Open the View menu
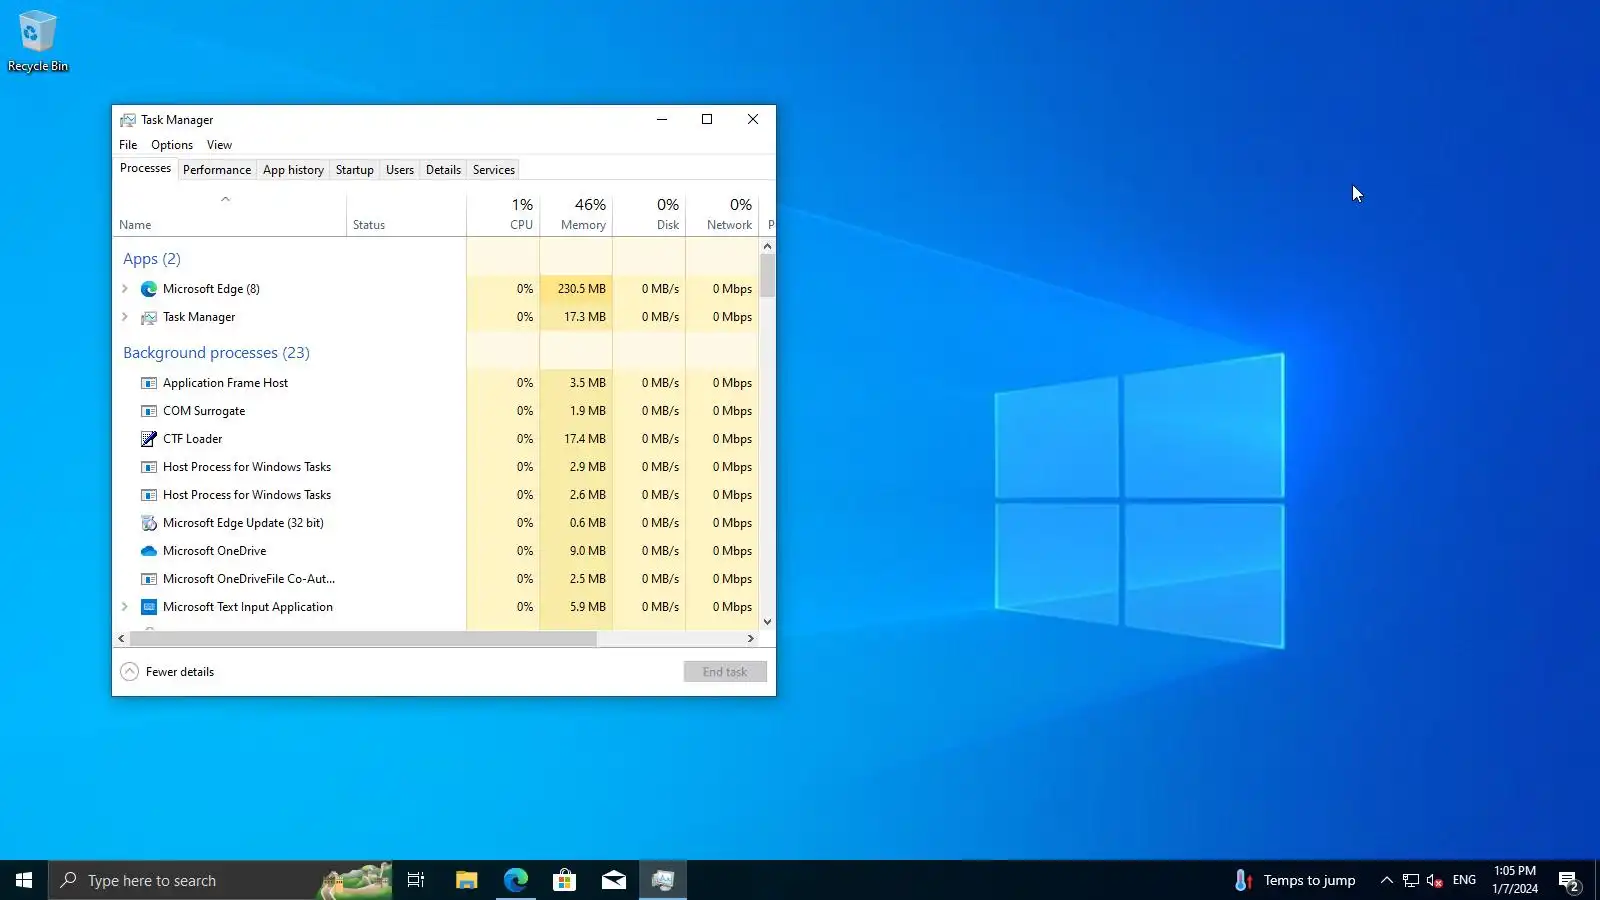Viewport: 1600px width, 900px height. [x=219, y=145]
